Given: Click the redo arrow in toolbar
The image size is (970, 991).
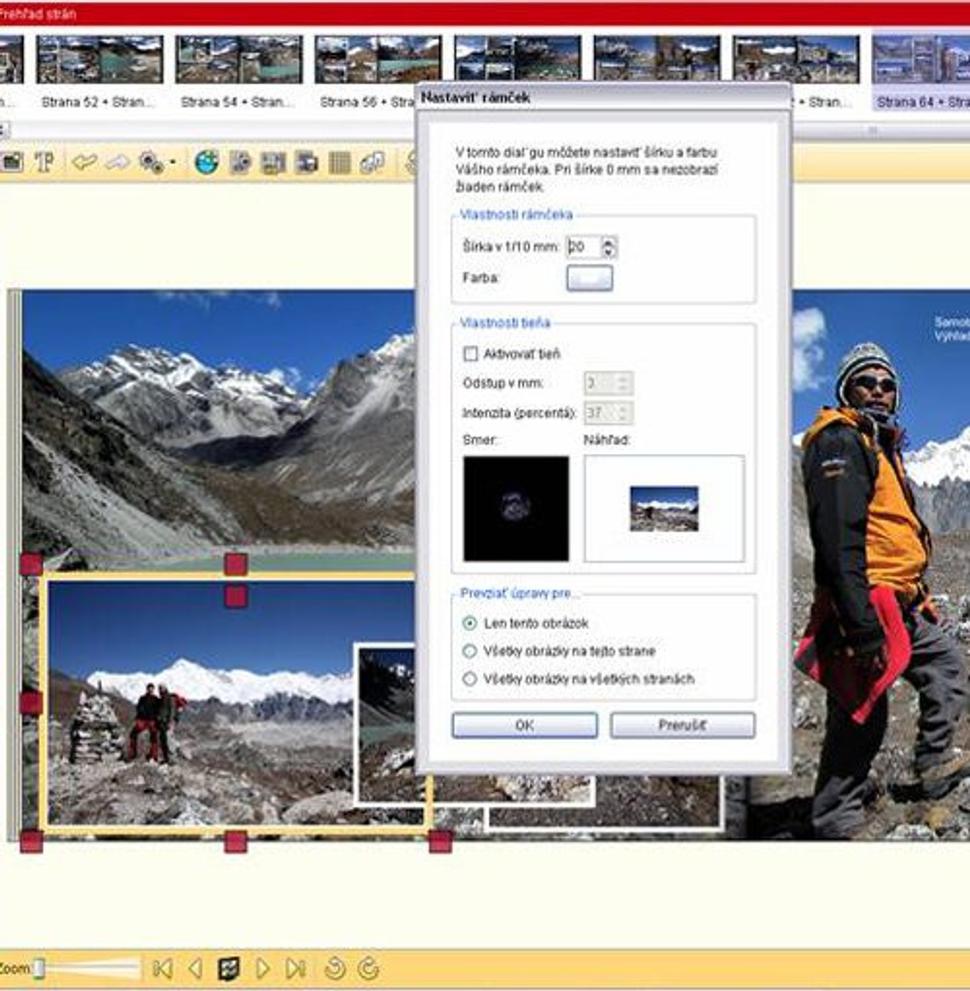Looking at the screenshot, I should point(118,162).
